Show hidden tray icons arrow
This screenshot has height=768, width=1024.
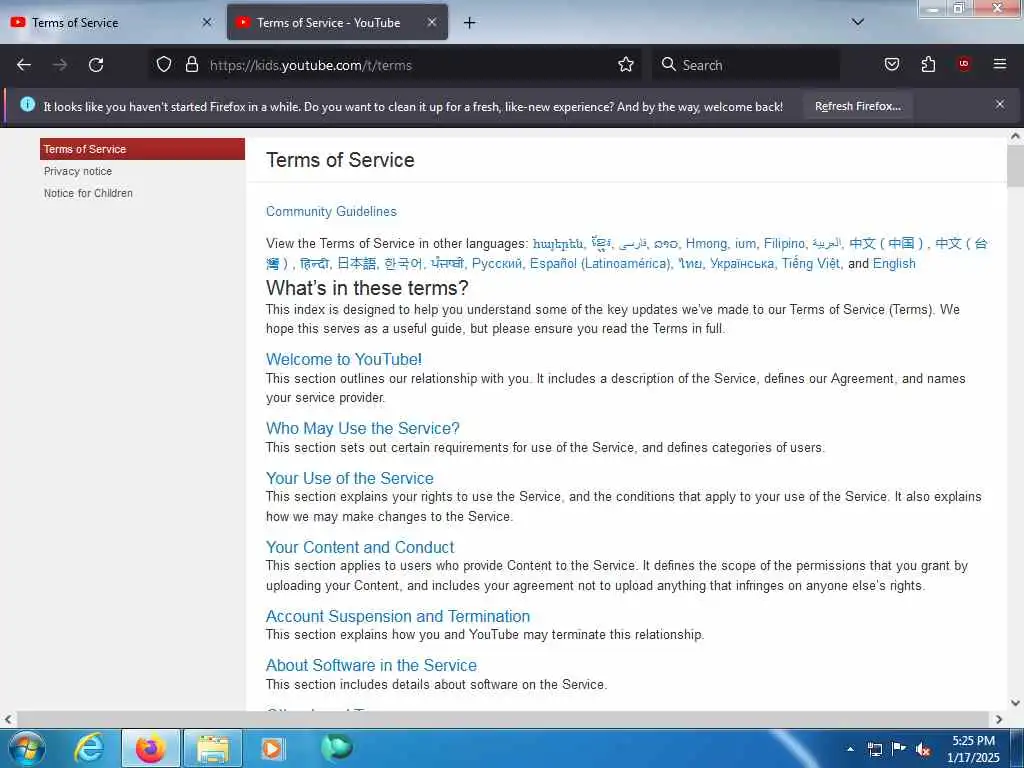(850, 749)
